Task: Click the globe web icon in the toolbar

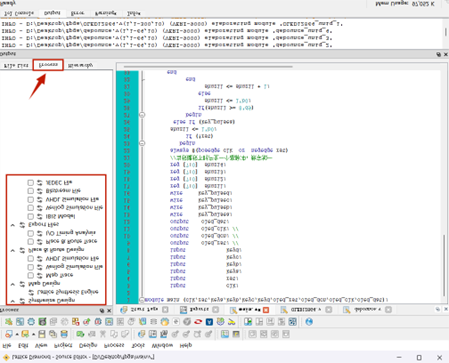Action: point(309,322)
